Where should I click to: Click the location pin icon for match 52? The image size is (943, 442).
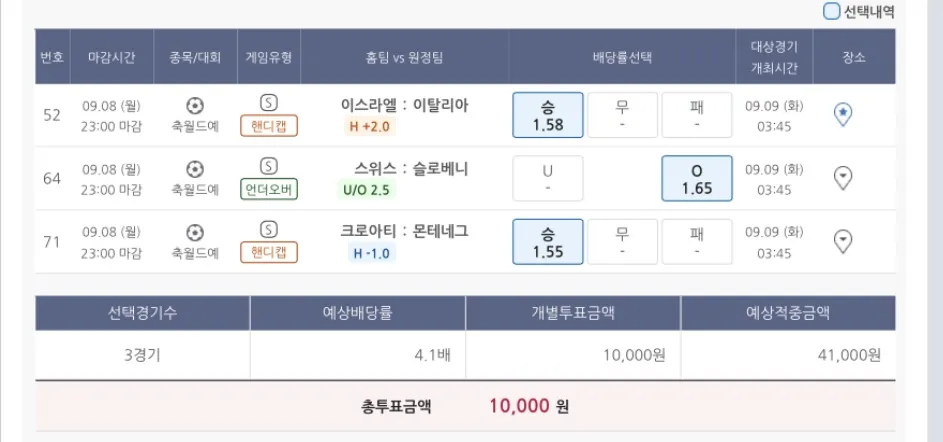pos(843,115)
